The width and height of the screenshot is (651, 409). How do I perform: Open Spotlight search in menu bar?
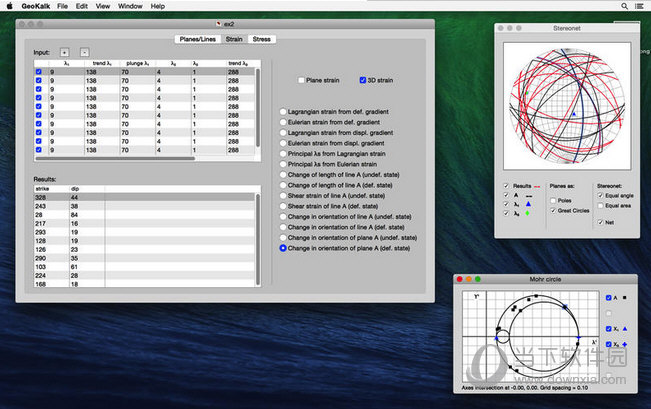tap(624, 6)
